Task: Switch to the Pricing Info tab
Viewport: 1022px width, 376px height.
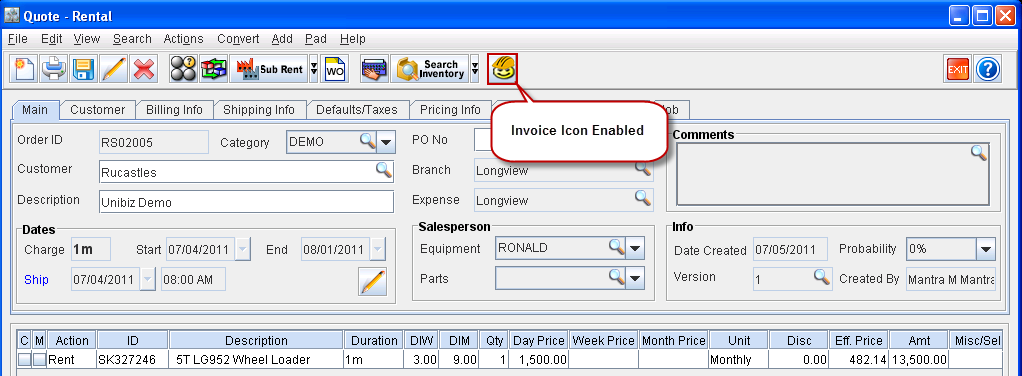Action: click(450, 109)
